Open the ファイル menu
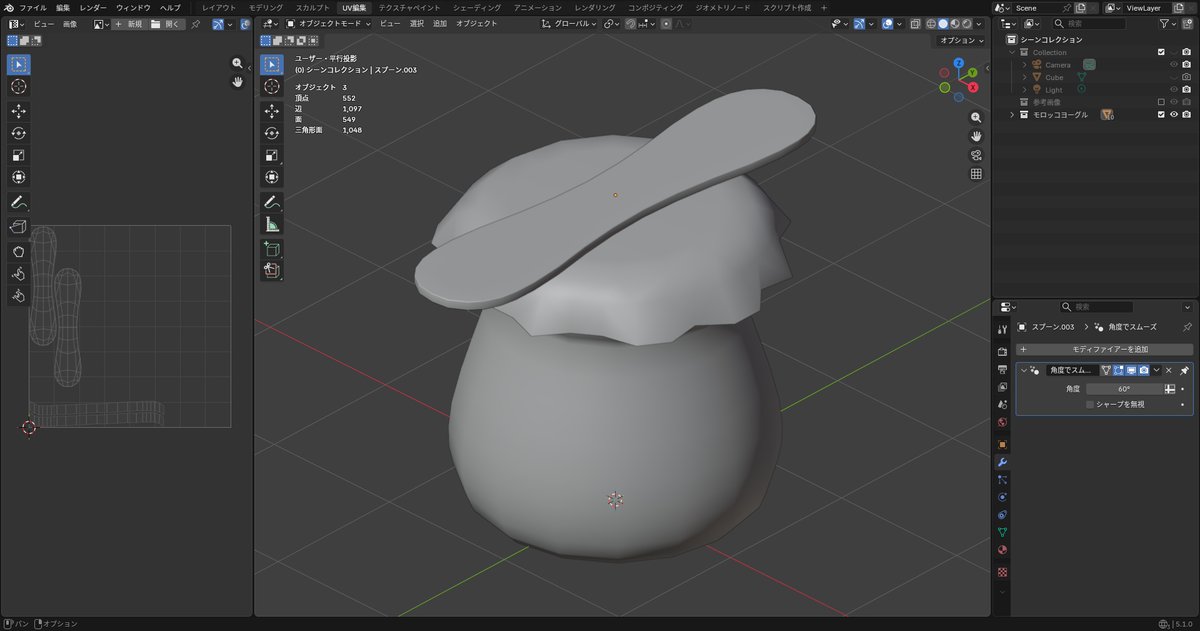The image size is (1200, 631). pos(32,7)
